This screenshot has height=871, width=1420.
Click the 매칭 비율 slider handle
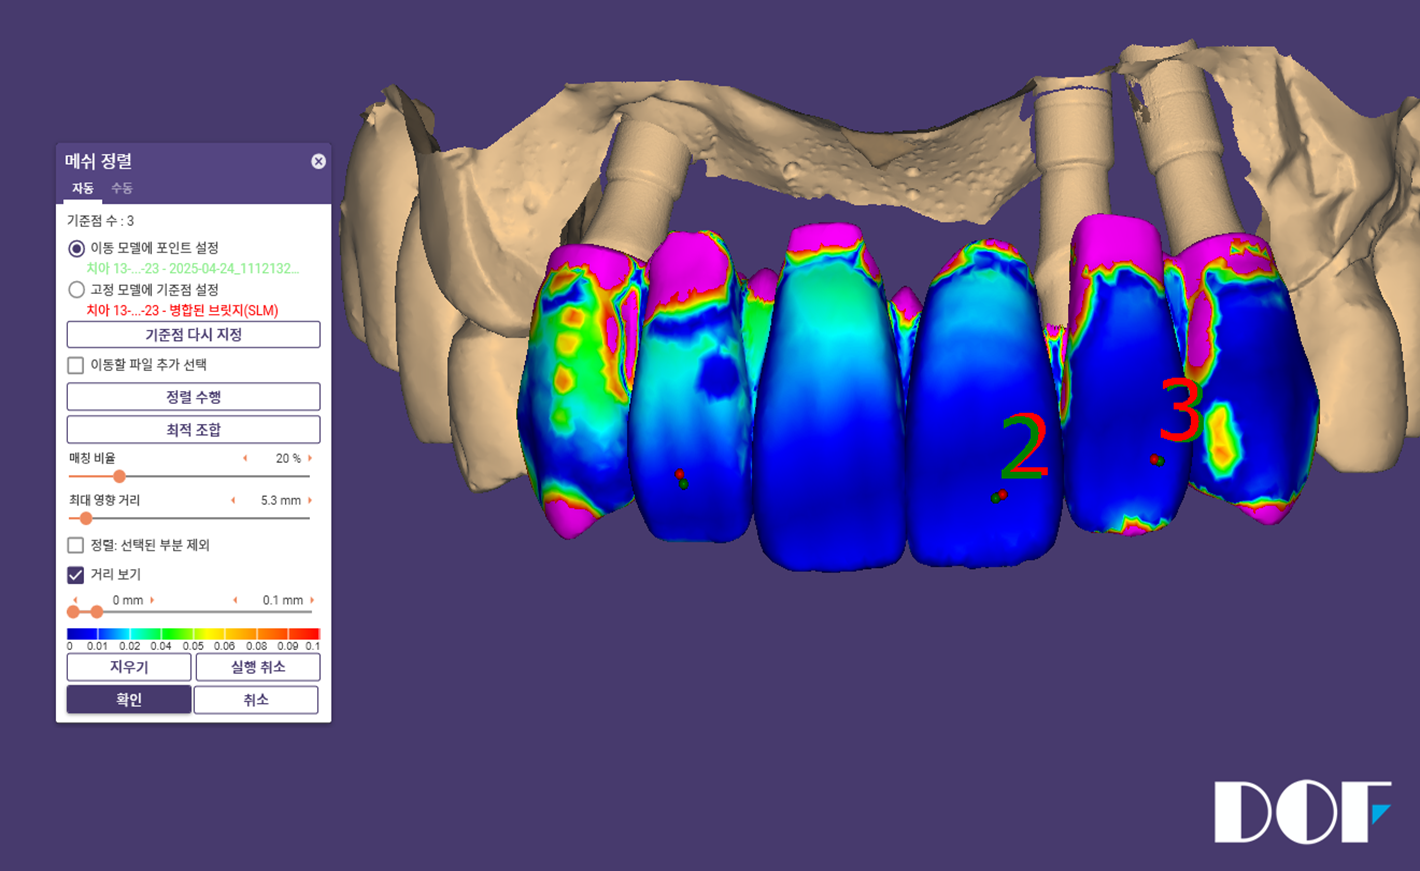pyautogui.click(x=119, y=477)
